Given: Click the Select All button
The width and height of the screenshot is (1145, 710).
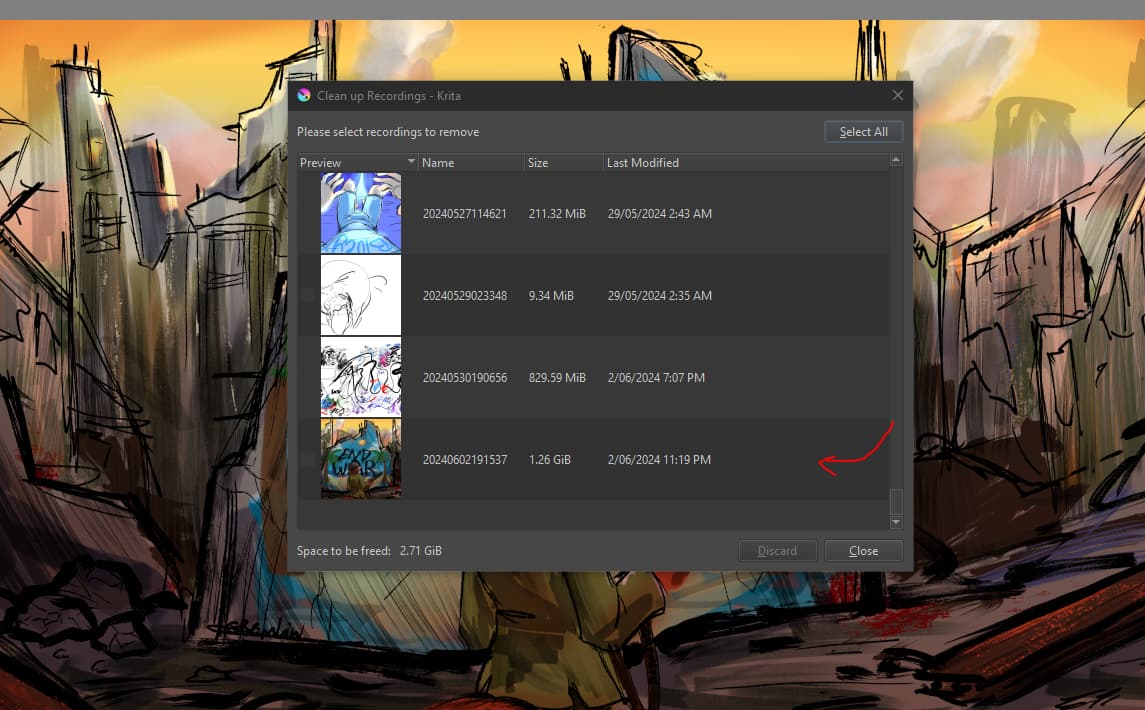Looking at the screenshot, I should point(863,131).
